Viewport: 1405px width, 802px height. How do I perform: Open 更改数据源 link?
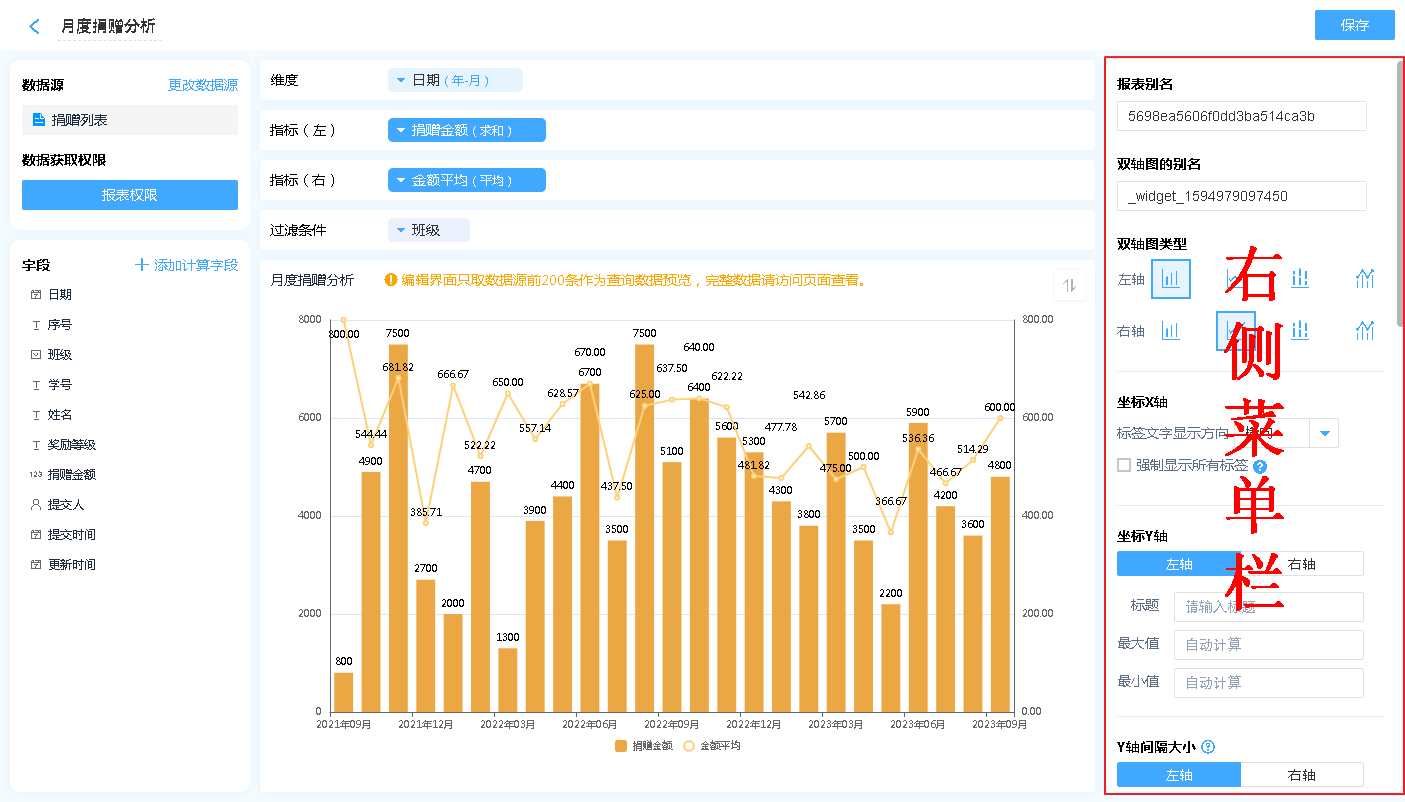(x=203, y=86)
